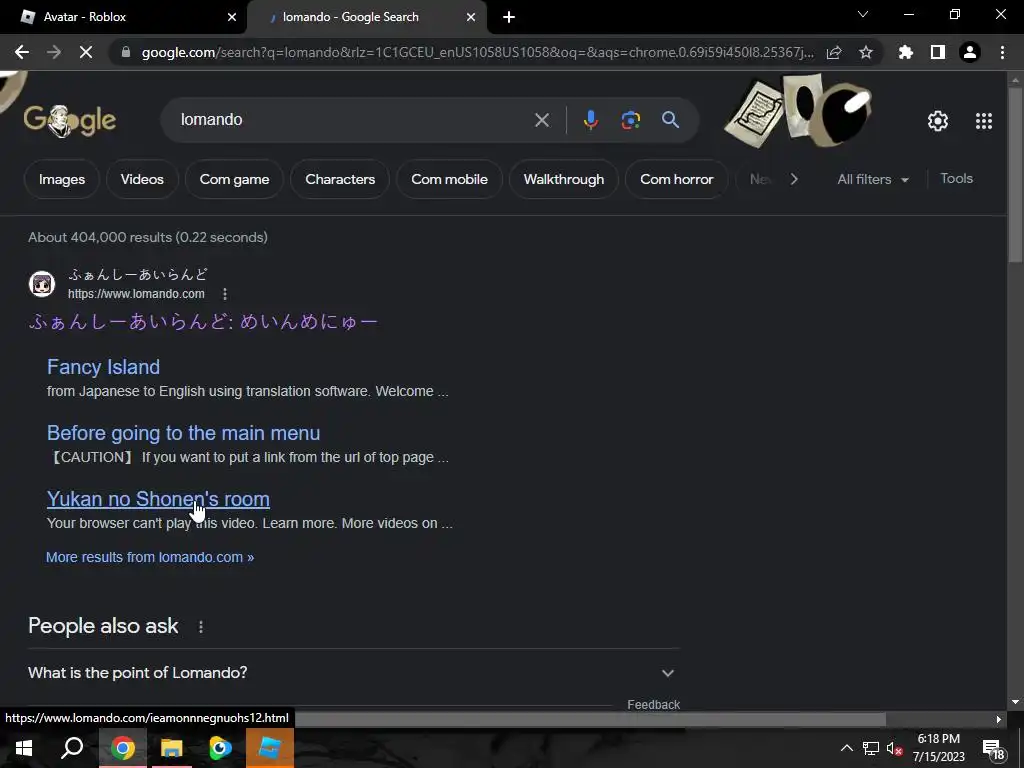Open People also ask options menu

coord(200,627)
